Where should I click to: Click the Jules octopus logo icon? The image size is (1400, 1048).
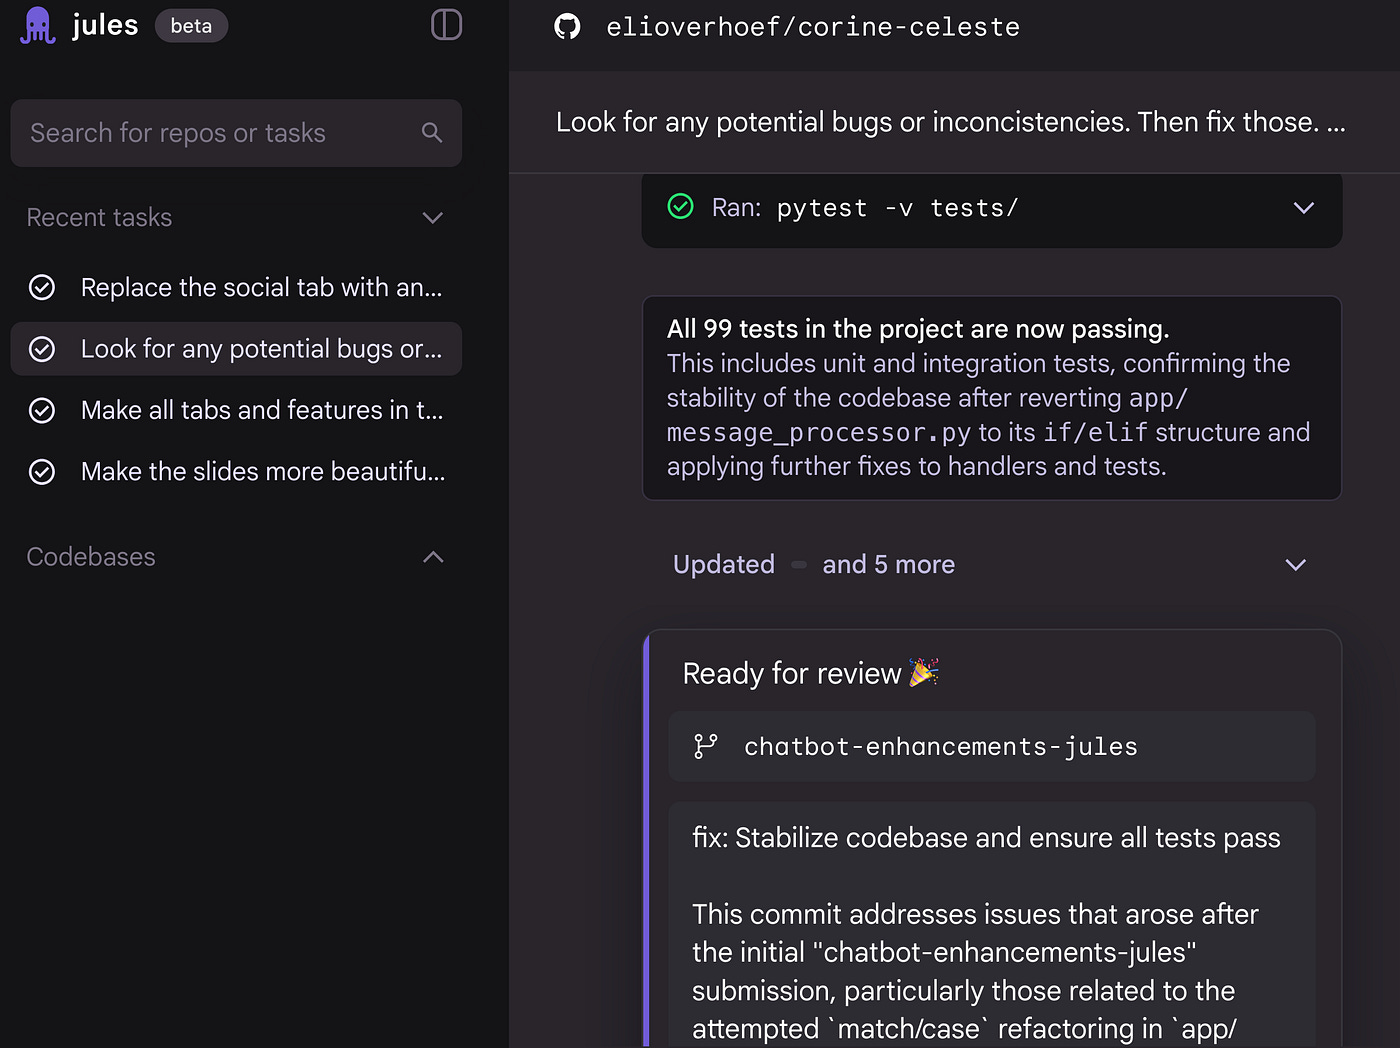click(37, 25)
